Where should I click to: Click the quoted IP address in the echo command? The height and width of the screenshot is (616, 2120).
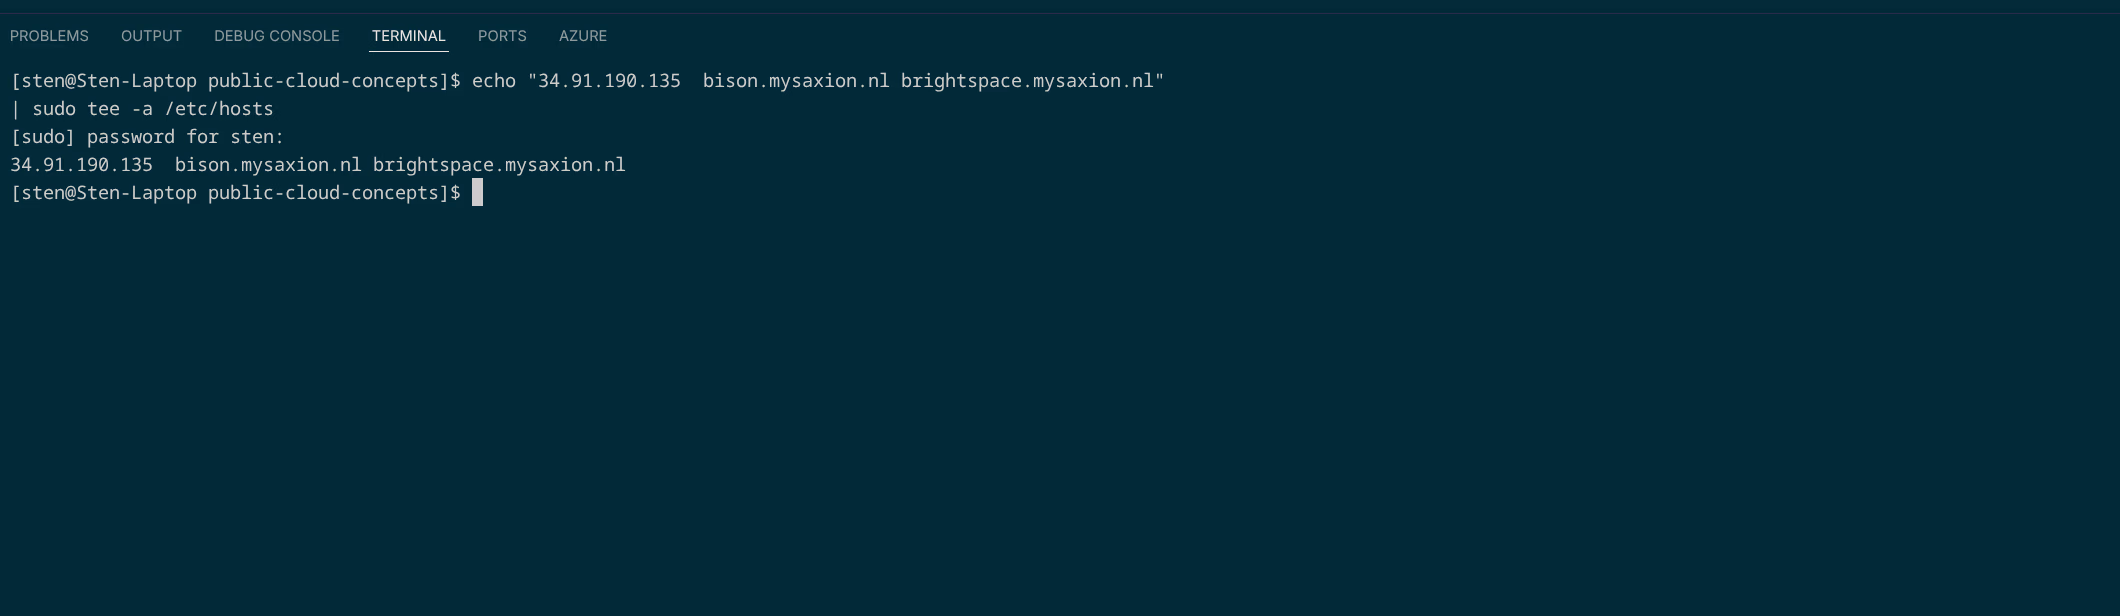[x=609, y=81]
